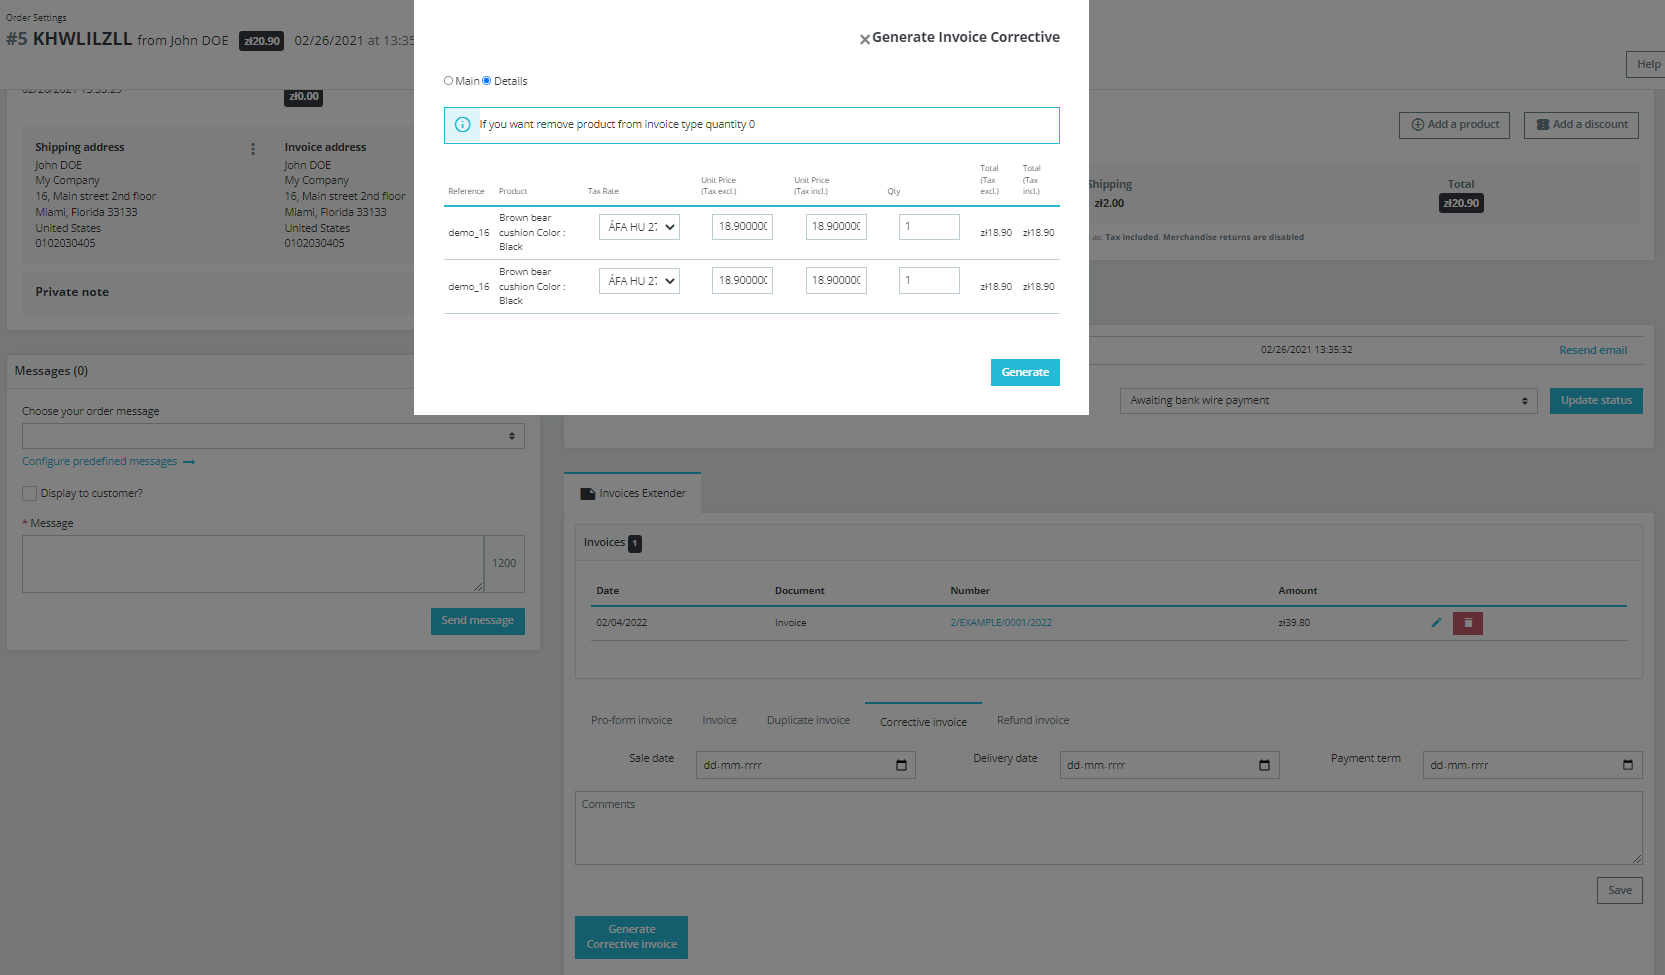Click the Invoices count badge

point(635,543)
